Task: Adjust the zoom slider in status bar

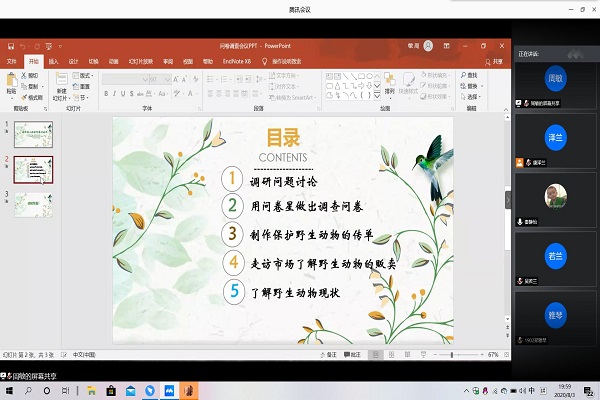Action: click(x=452, y=354)
